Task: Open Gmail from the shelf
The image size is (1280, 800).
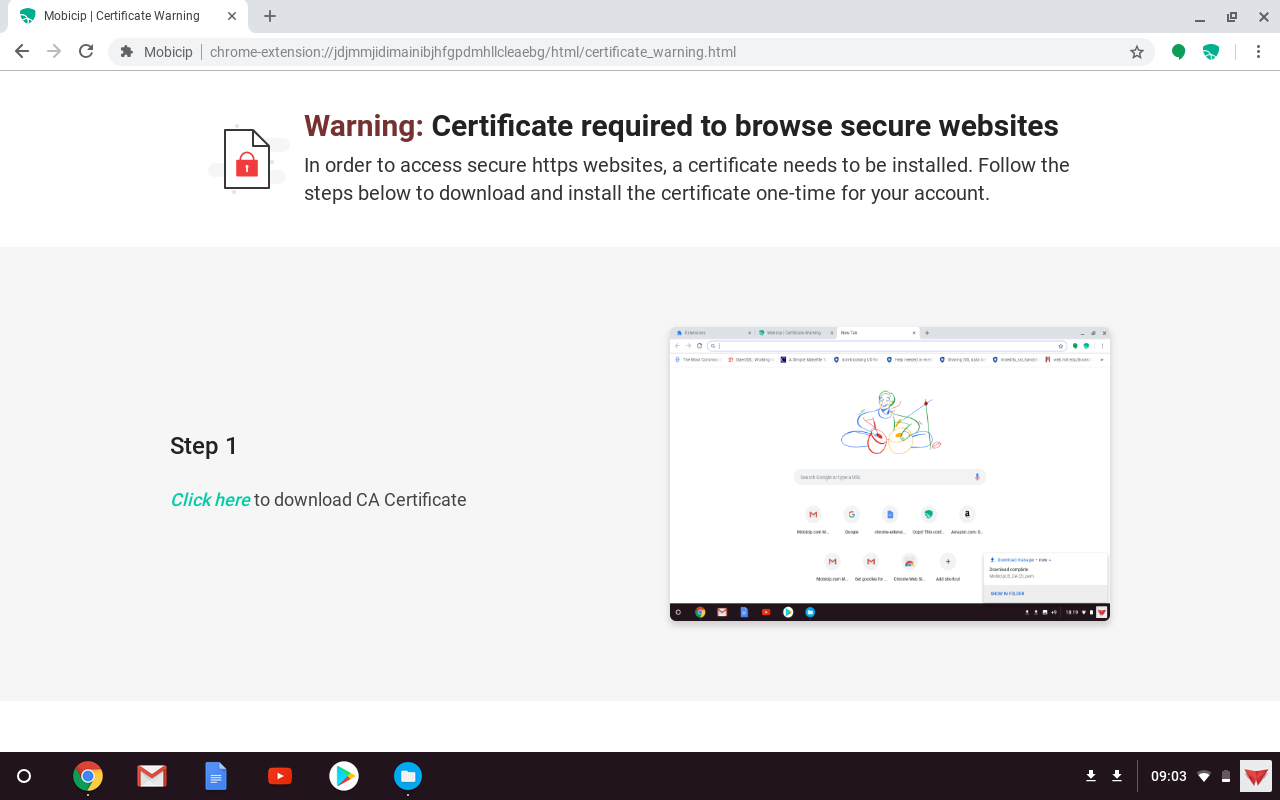Action: [152, 776]
